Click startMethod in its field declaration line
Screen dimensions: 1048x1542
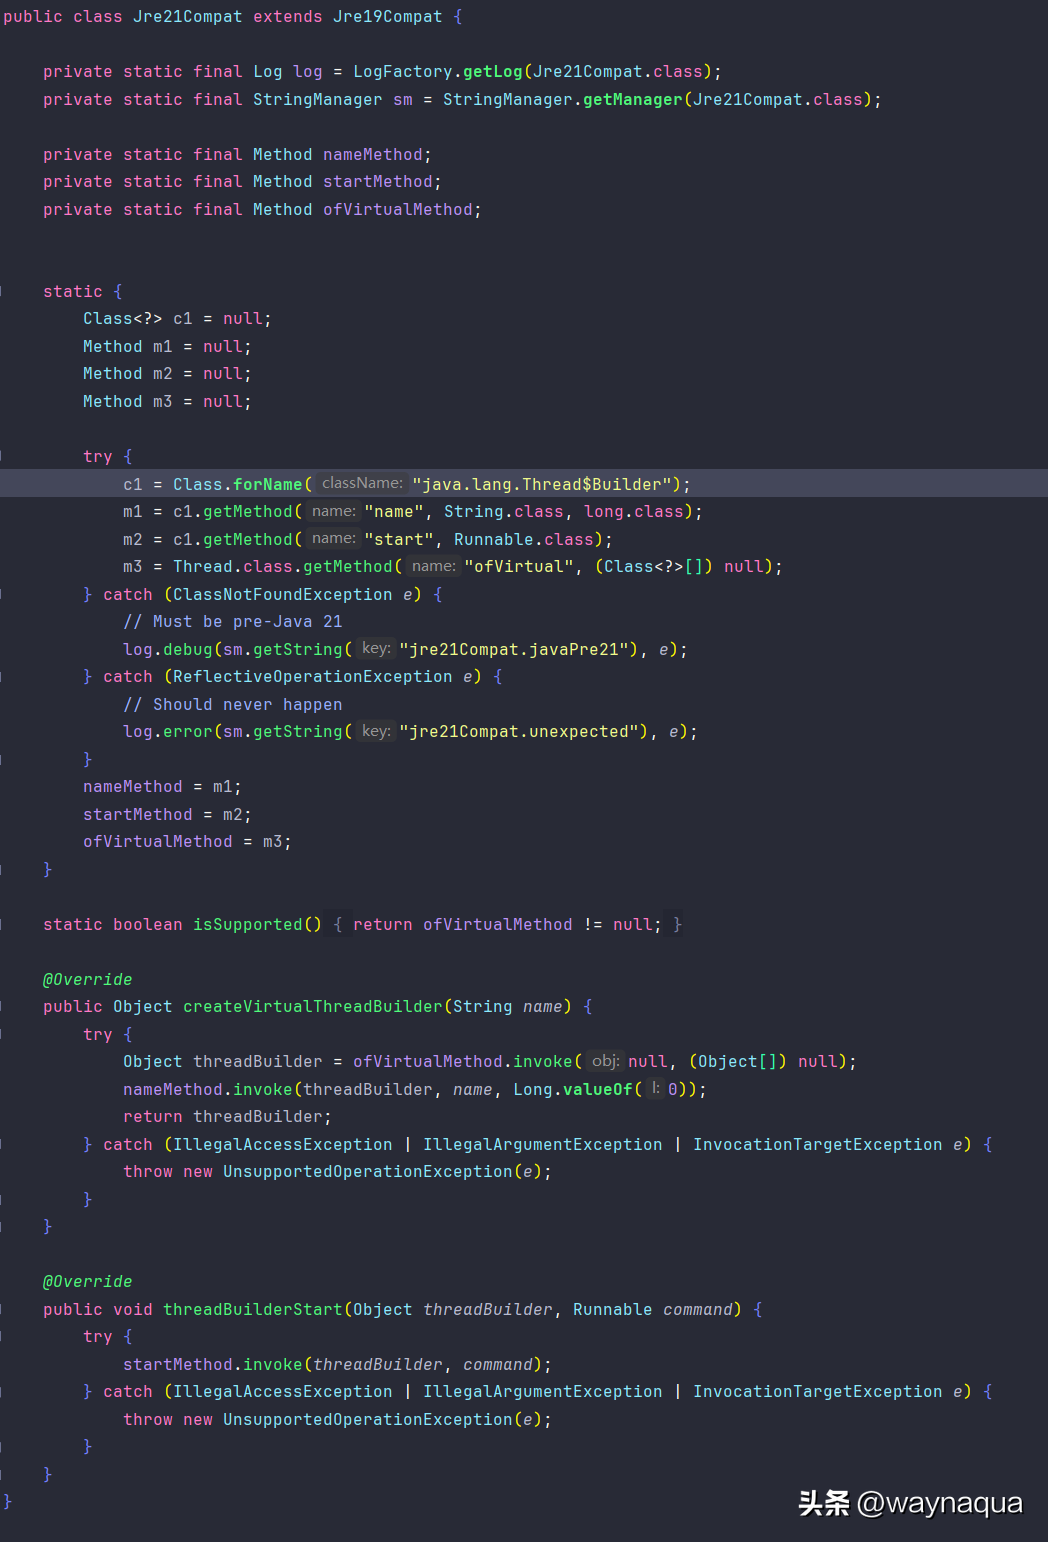(x=378, y=182)
